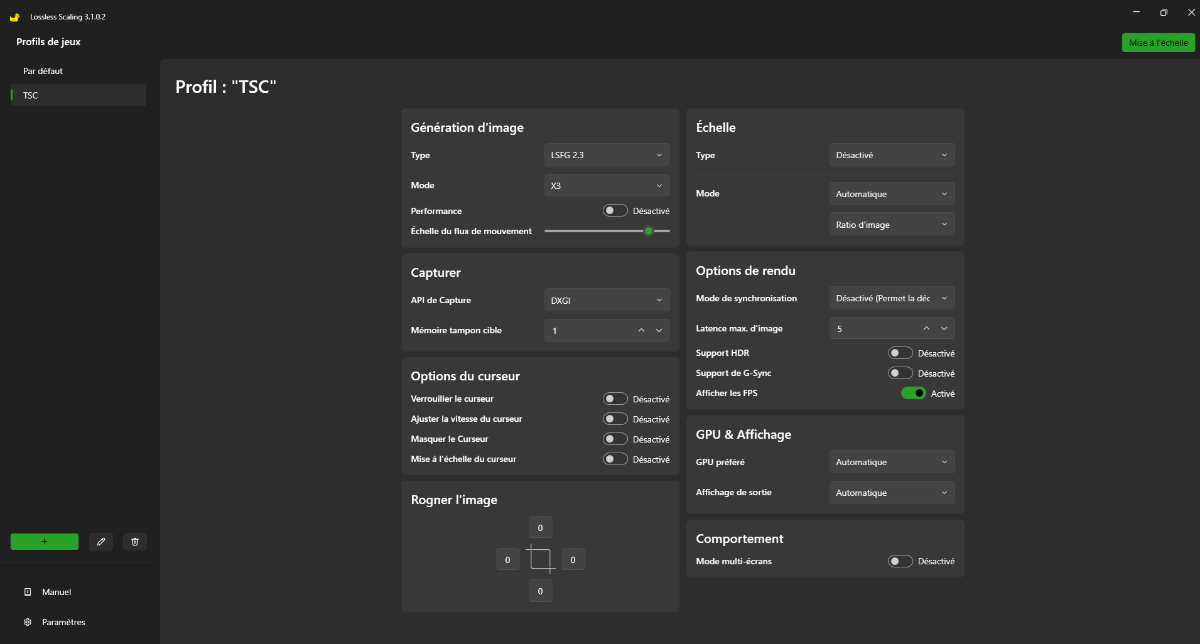The width and height of the screenshot is (1200, 644).
Task: Toggle Mode multi-écrans switch
Action: pyautogui.click(x=901, y=561)
